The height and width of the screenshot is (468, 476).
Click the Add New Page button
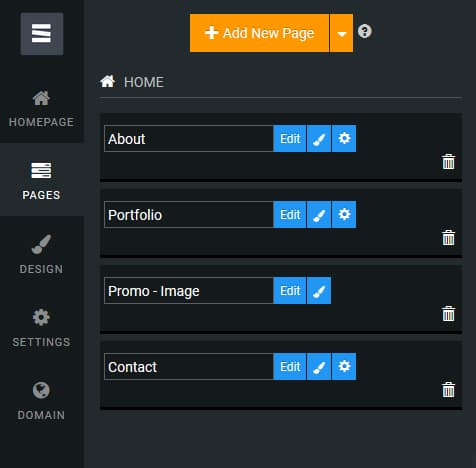259,33
